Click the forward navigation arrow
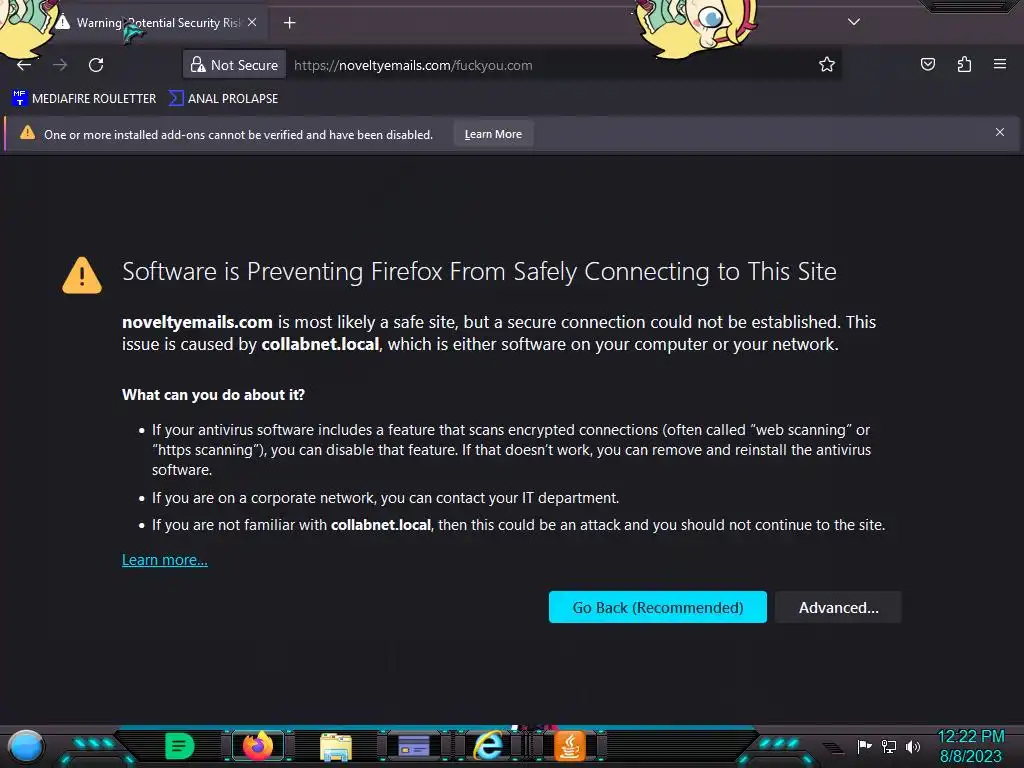 coord(60,65)
